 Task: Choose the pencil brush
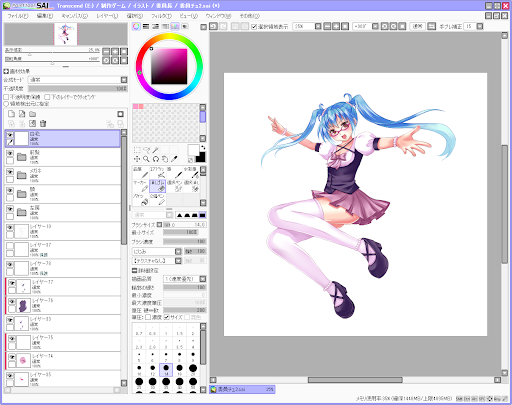point(141,173)
